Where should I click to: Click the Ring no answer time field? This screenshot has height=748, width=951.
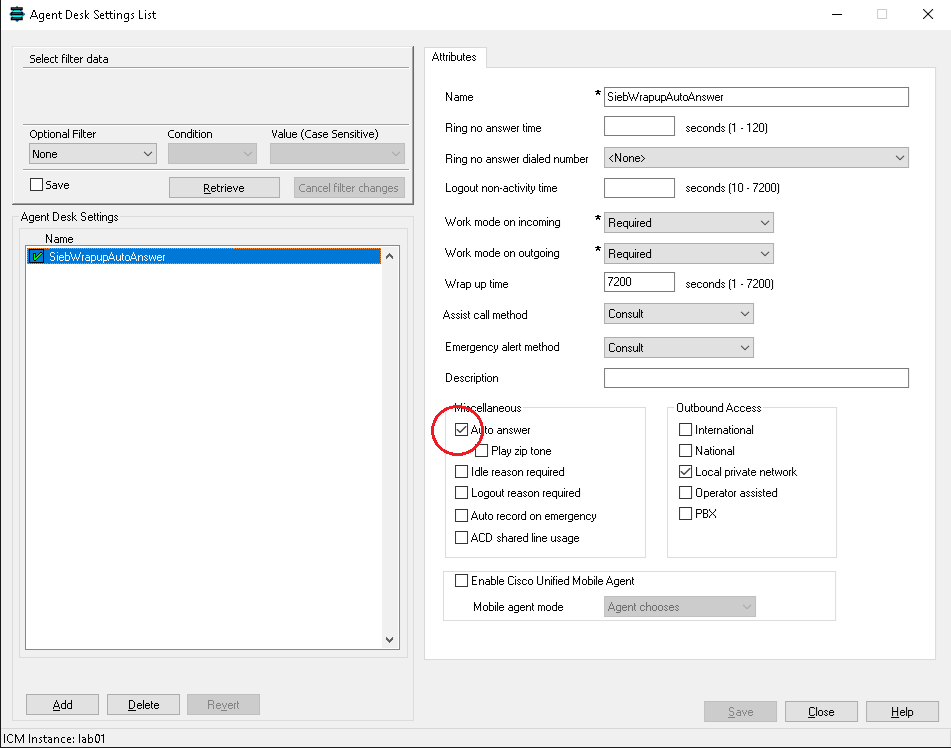click(639, 126)
